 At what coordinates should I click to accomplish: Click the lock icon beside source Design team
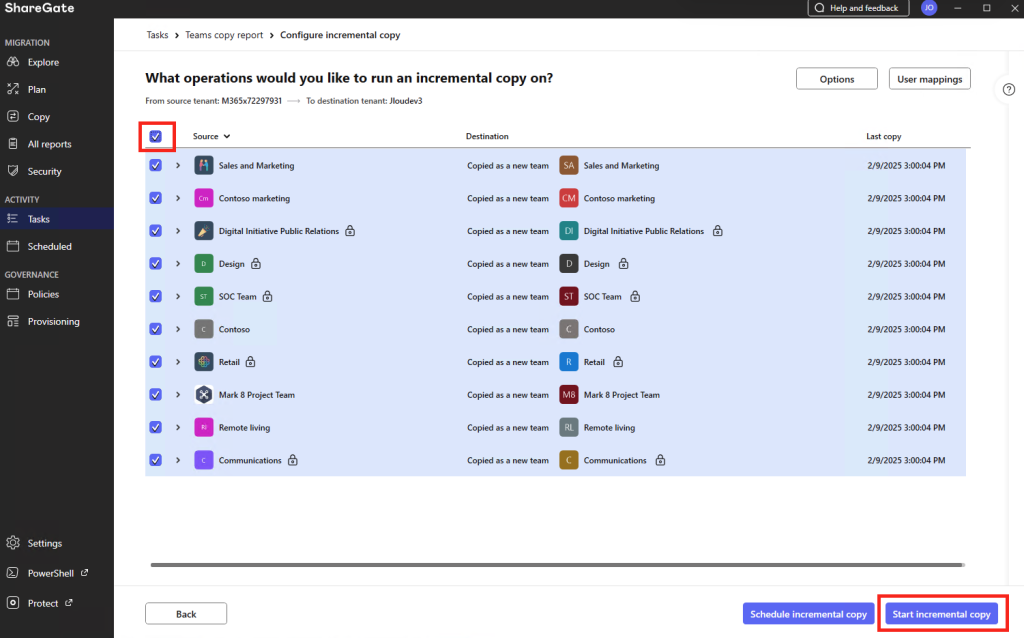(256, 264)
